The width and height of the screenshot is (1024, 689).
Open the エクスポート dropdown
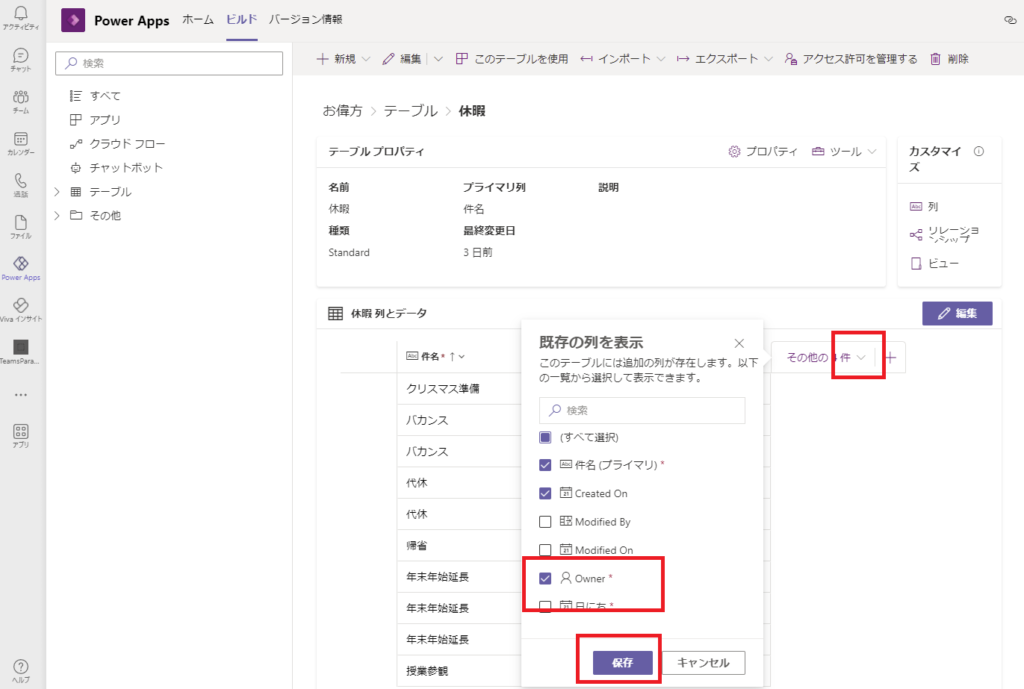(769, 59)
